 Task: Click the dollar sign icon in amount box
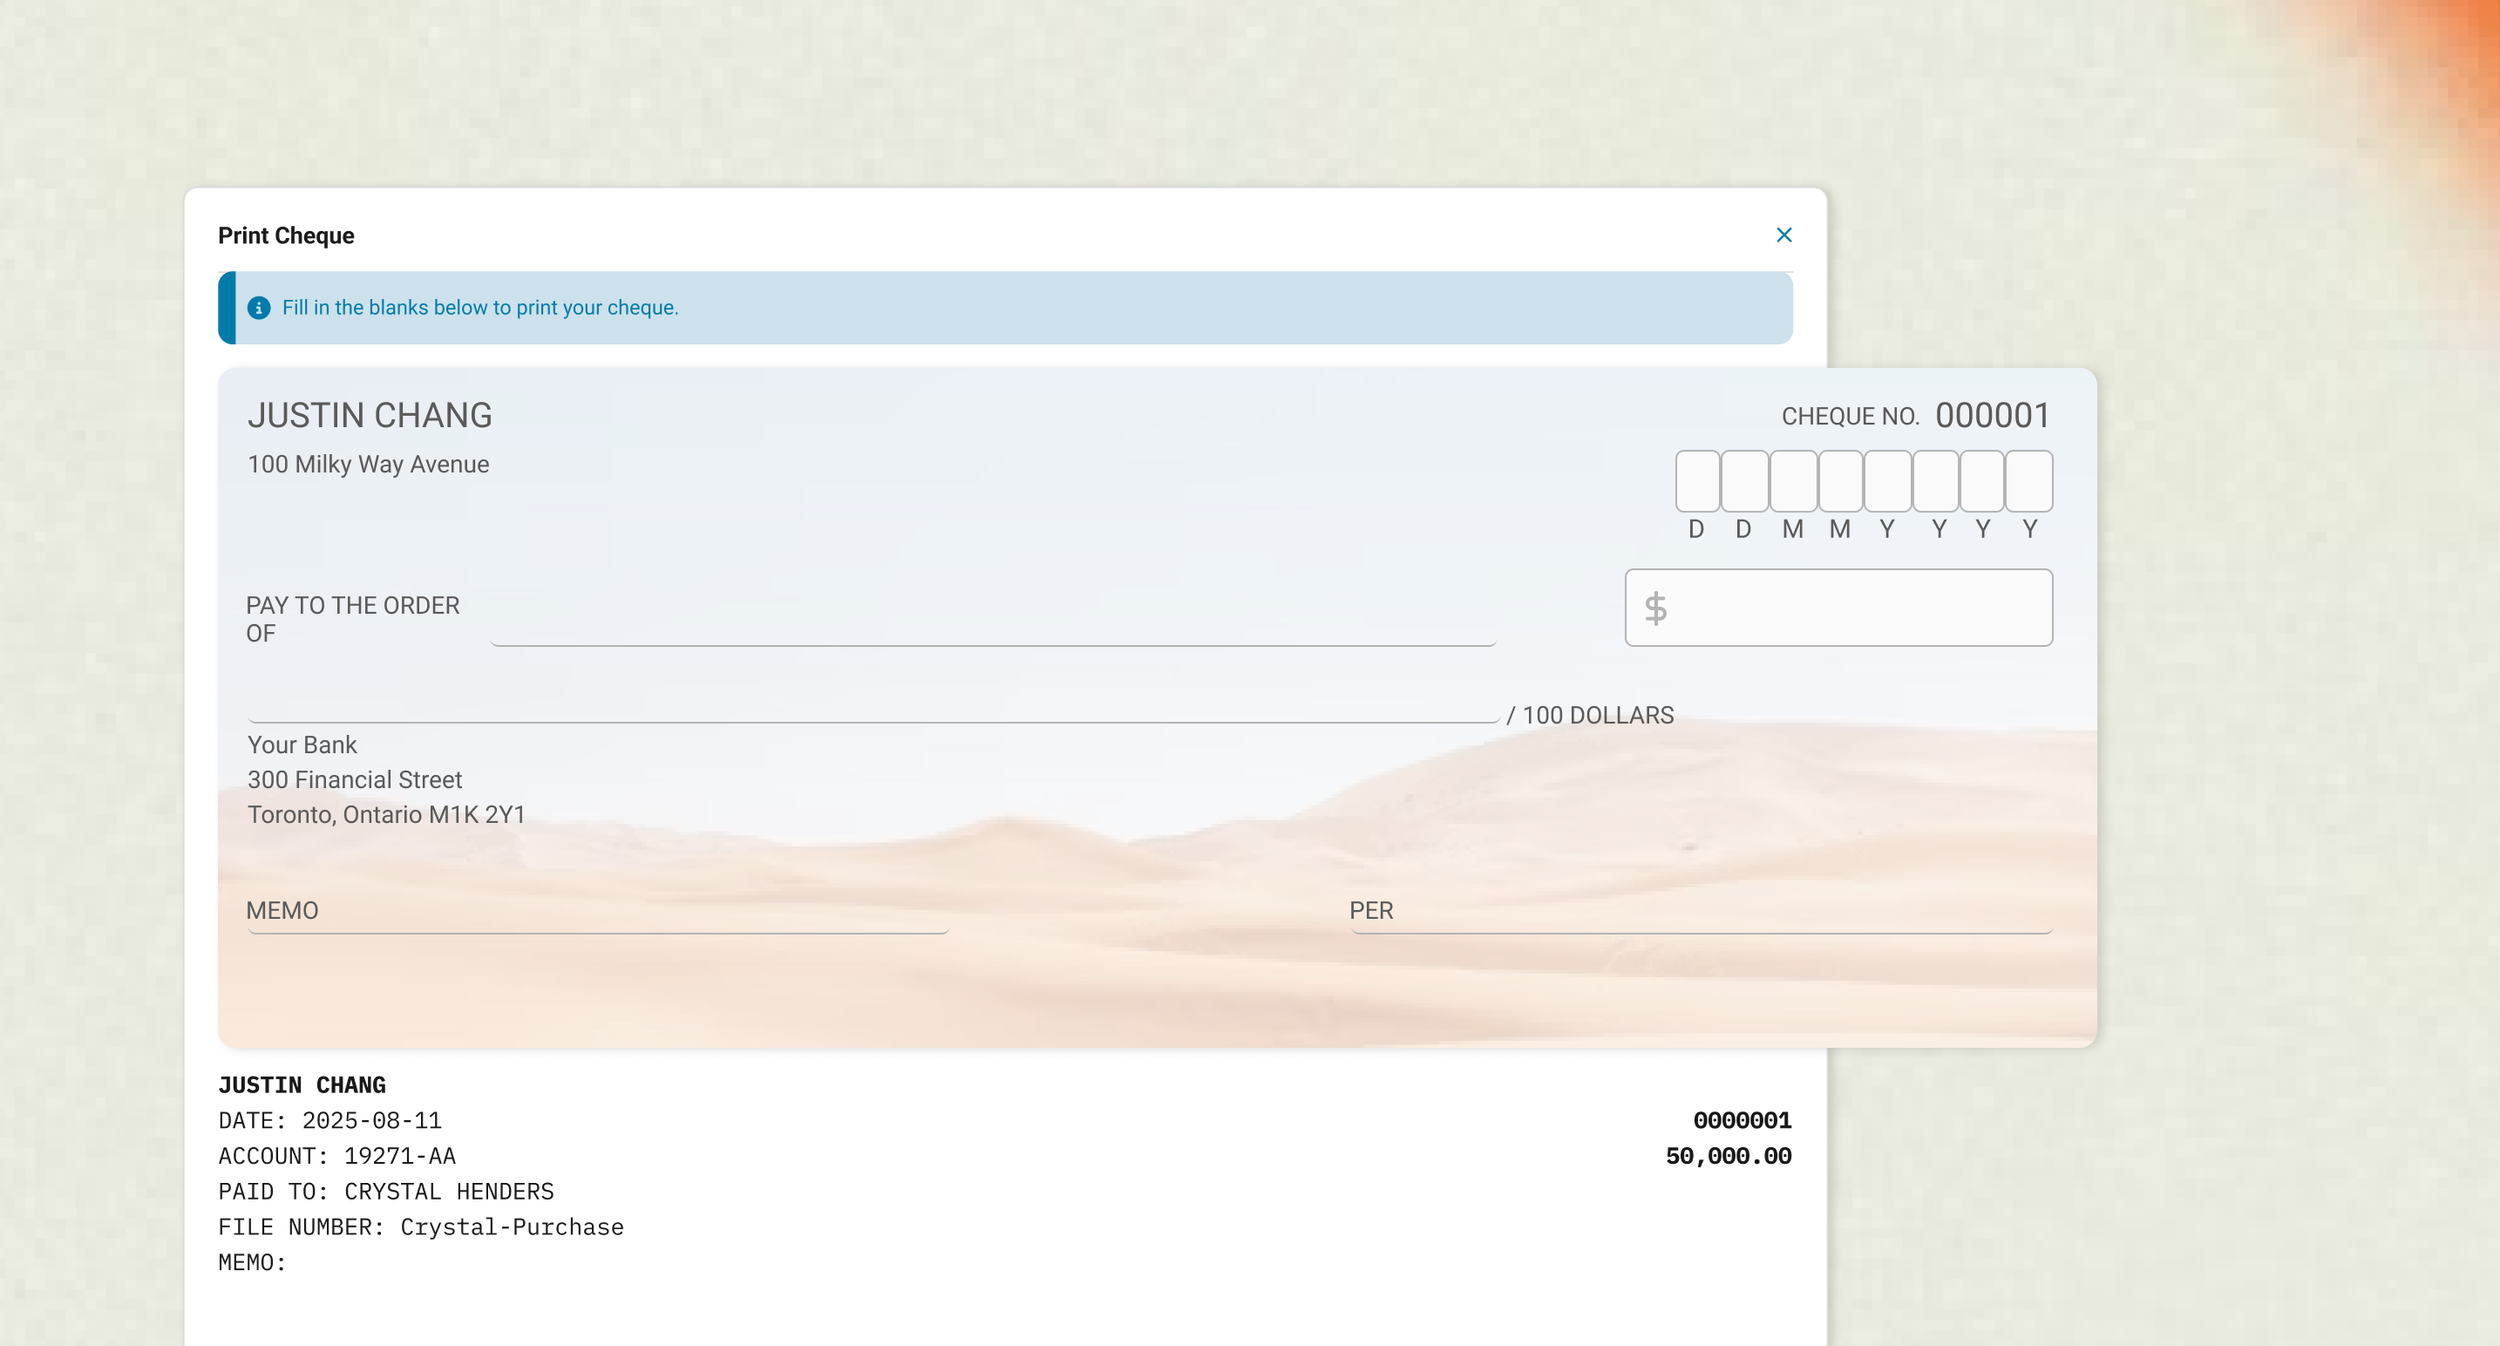[x=1655, y=608]
